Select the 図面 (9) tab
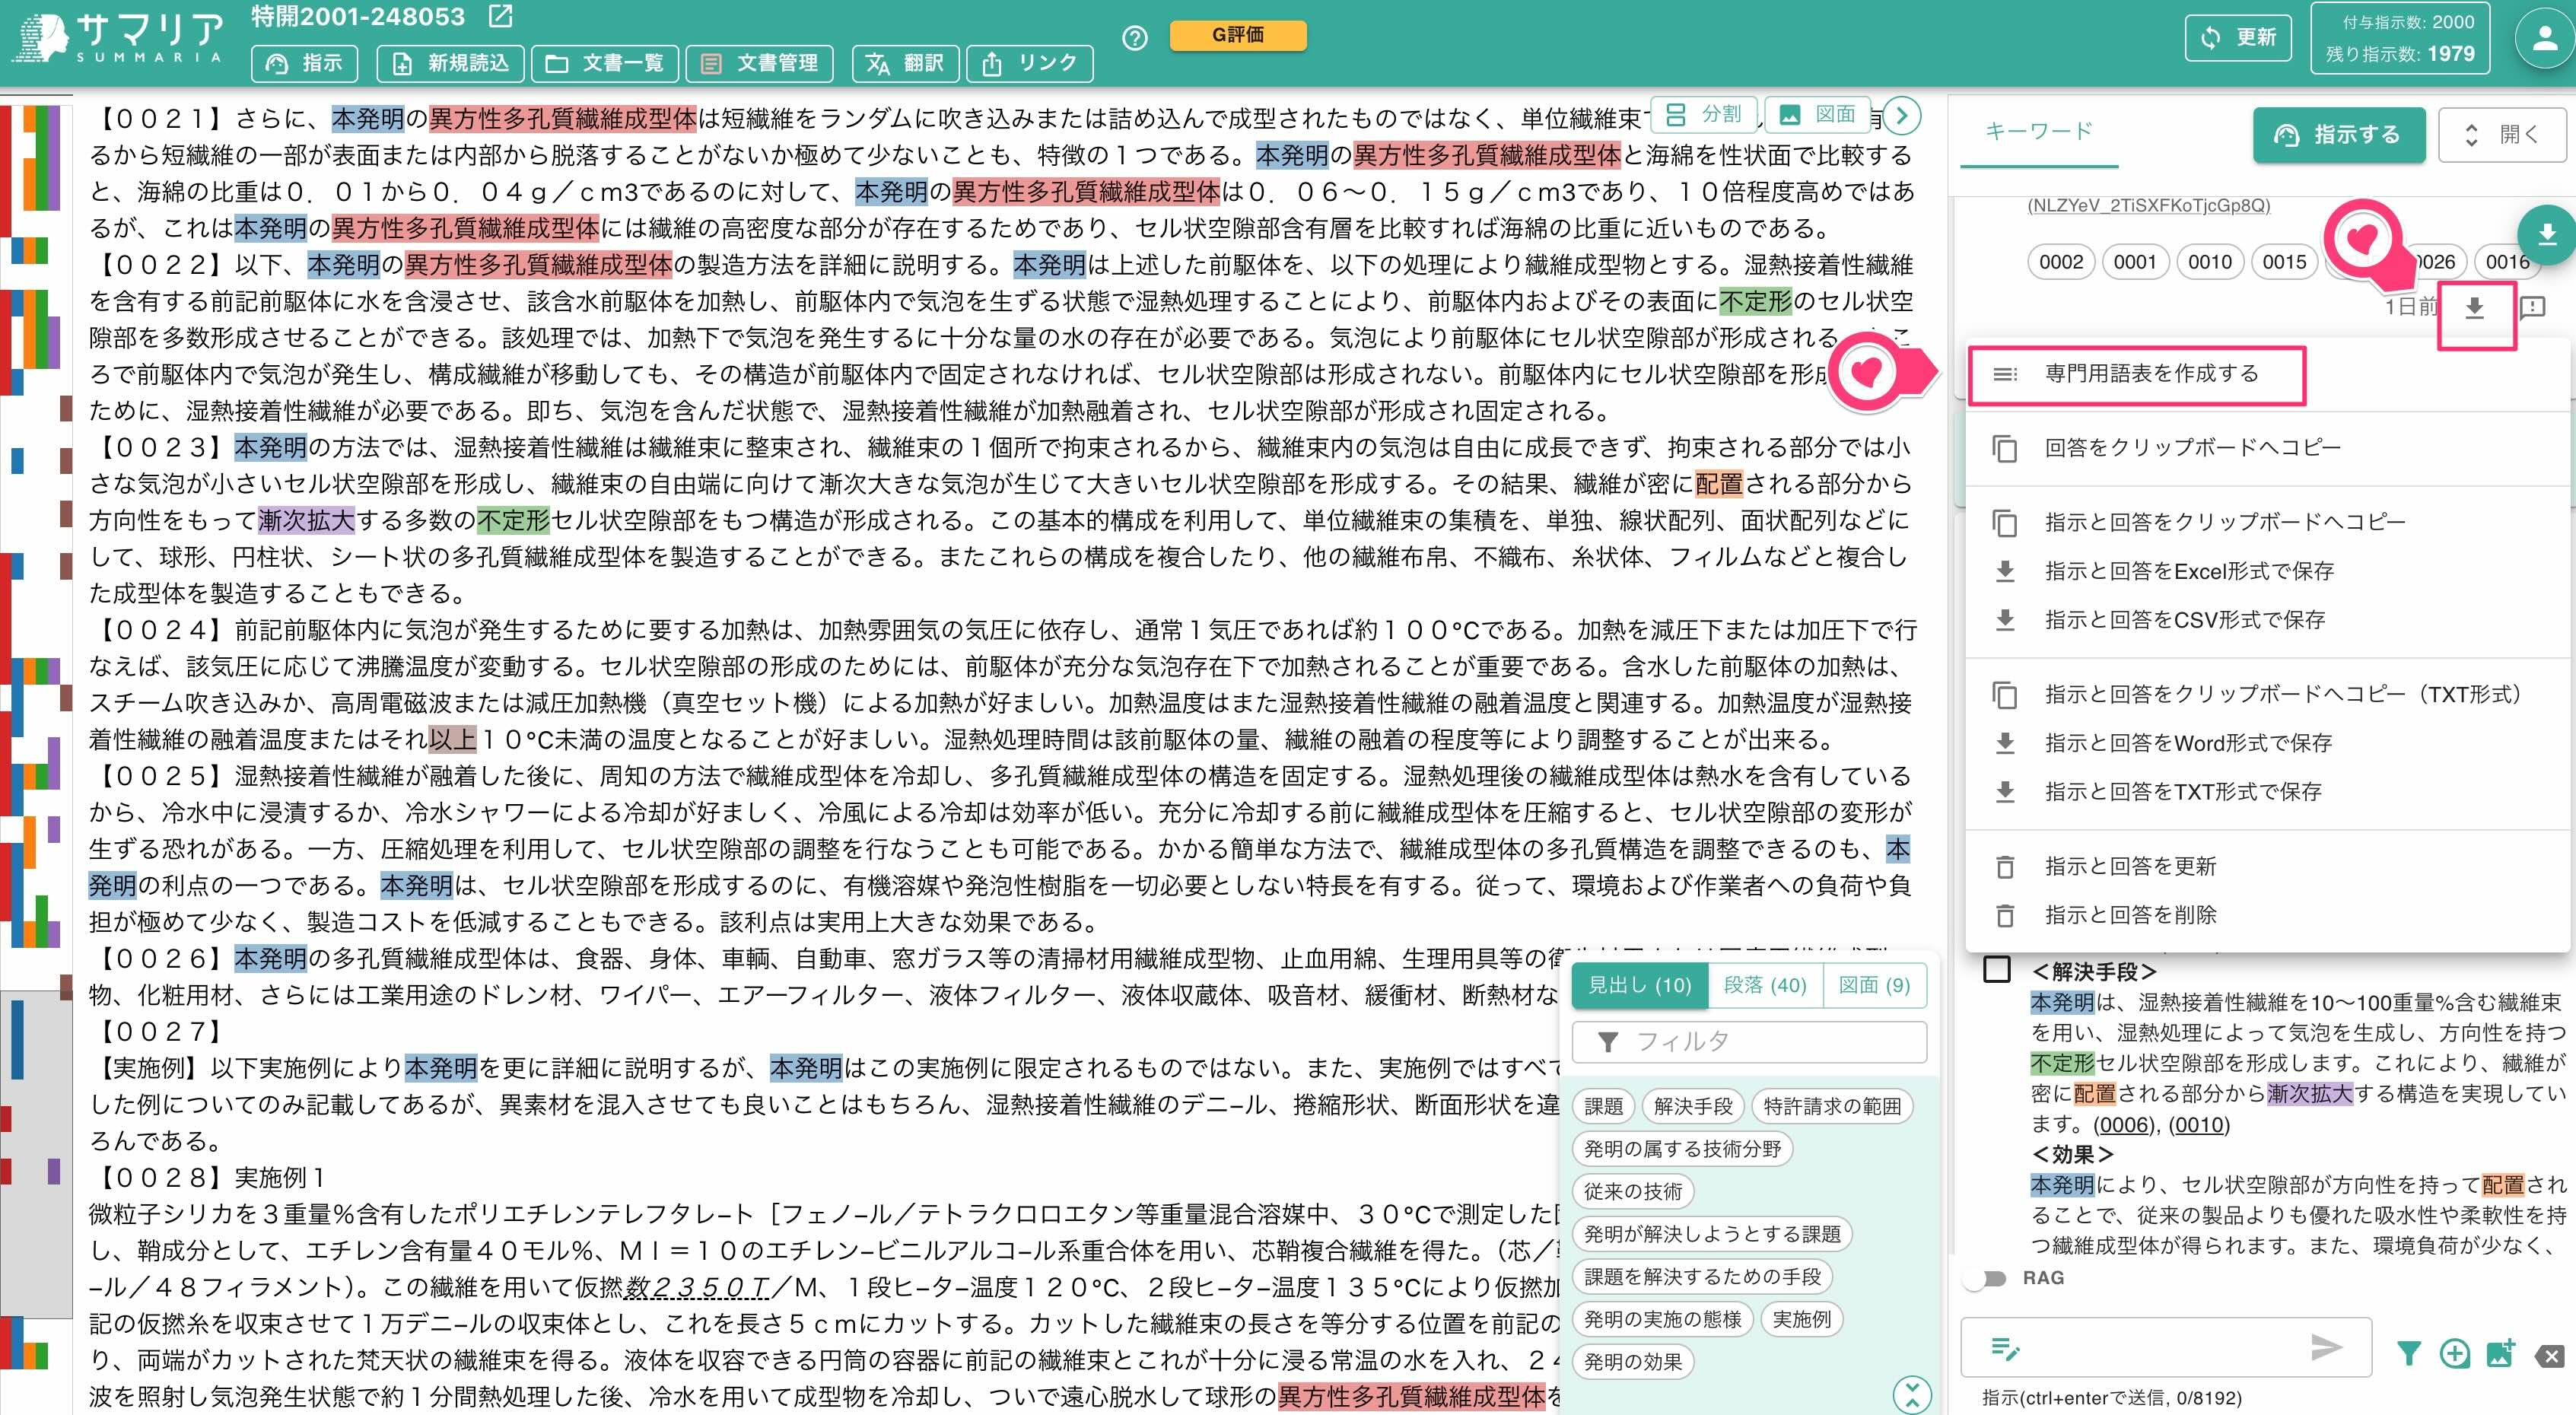 click(1874, 986)
